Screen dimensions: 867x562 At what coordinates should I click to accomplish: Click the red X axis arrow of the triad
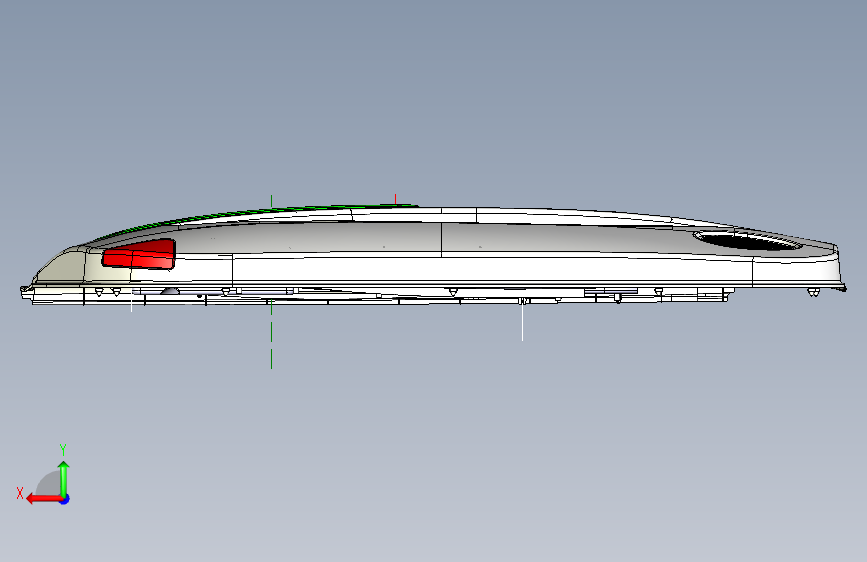[44, 499]
